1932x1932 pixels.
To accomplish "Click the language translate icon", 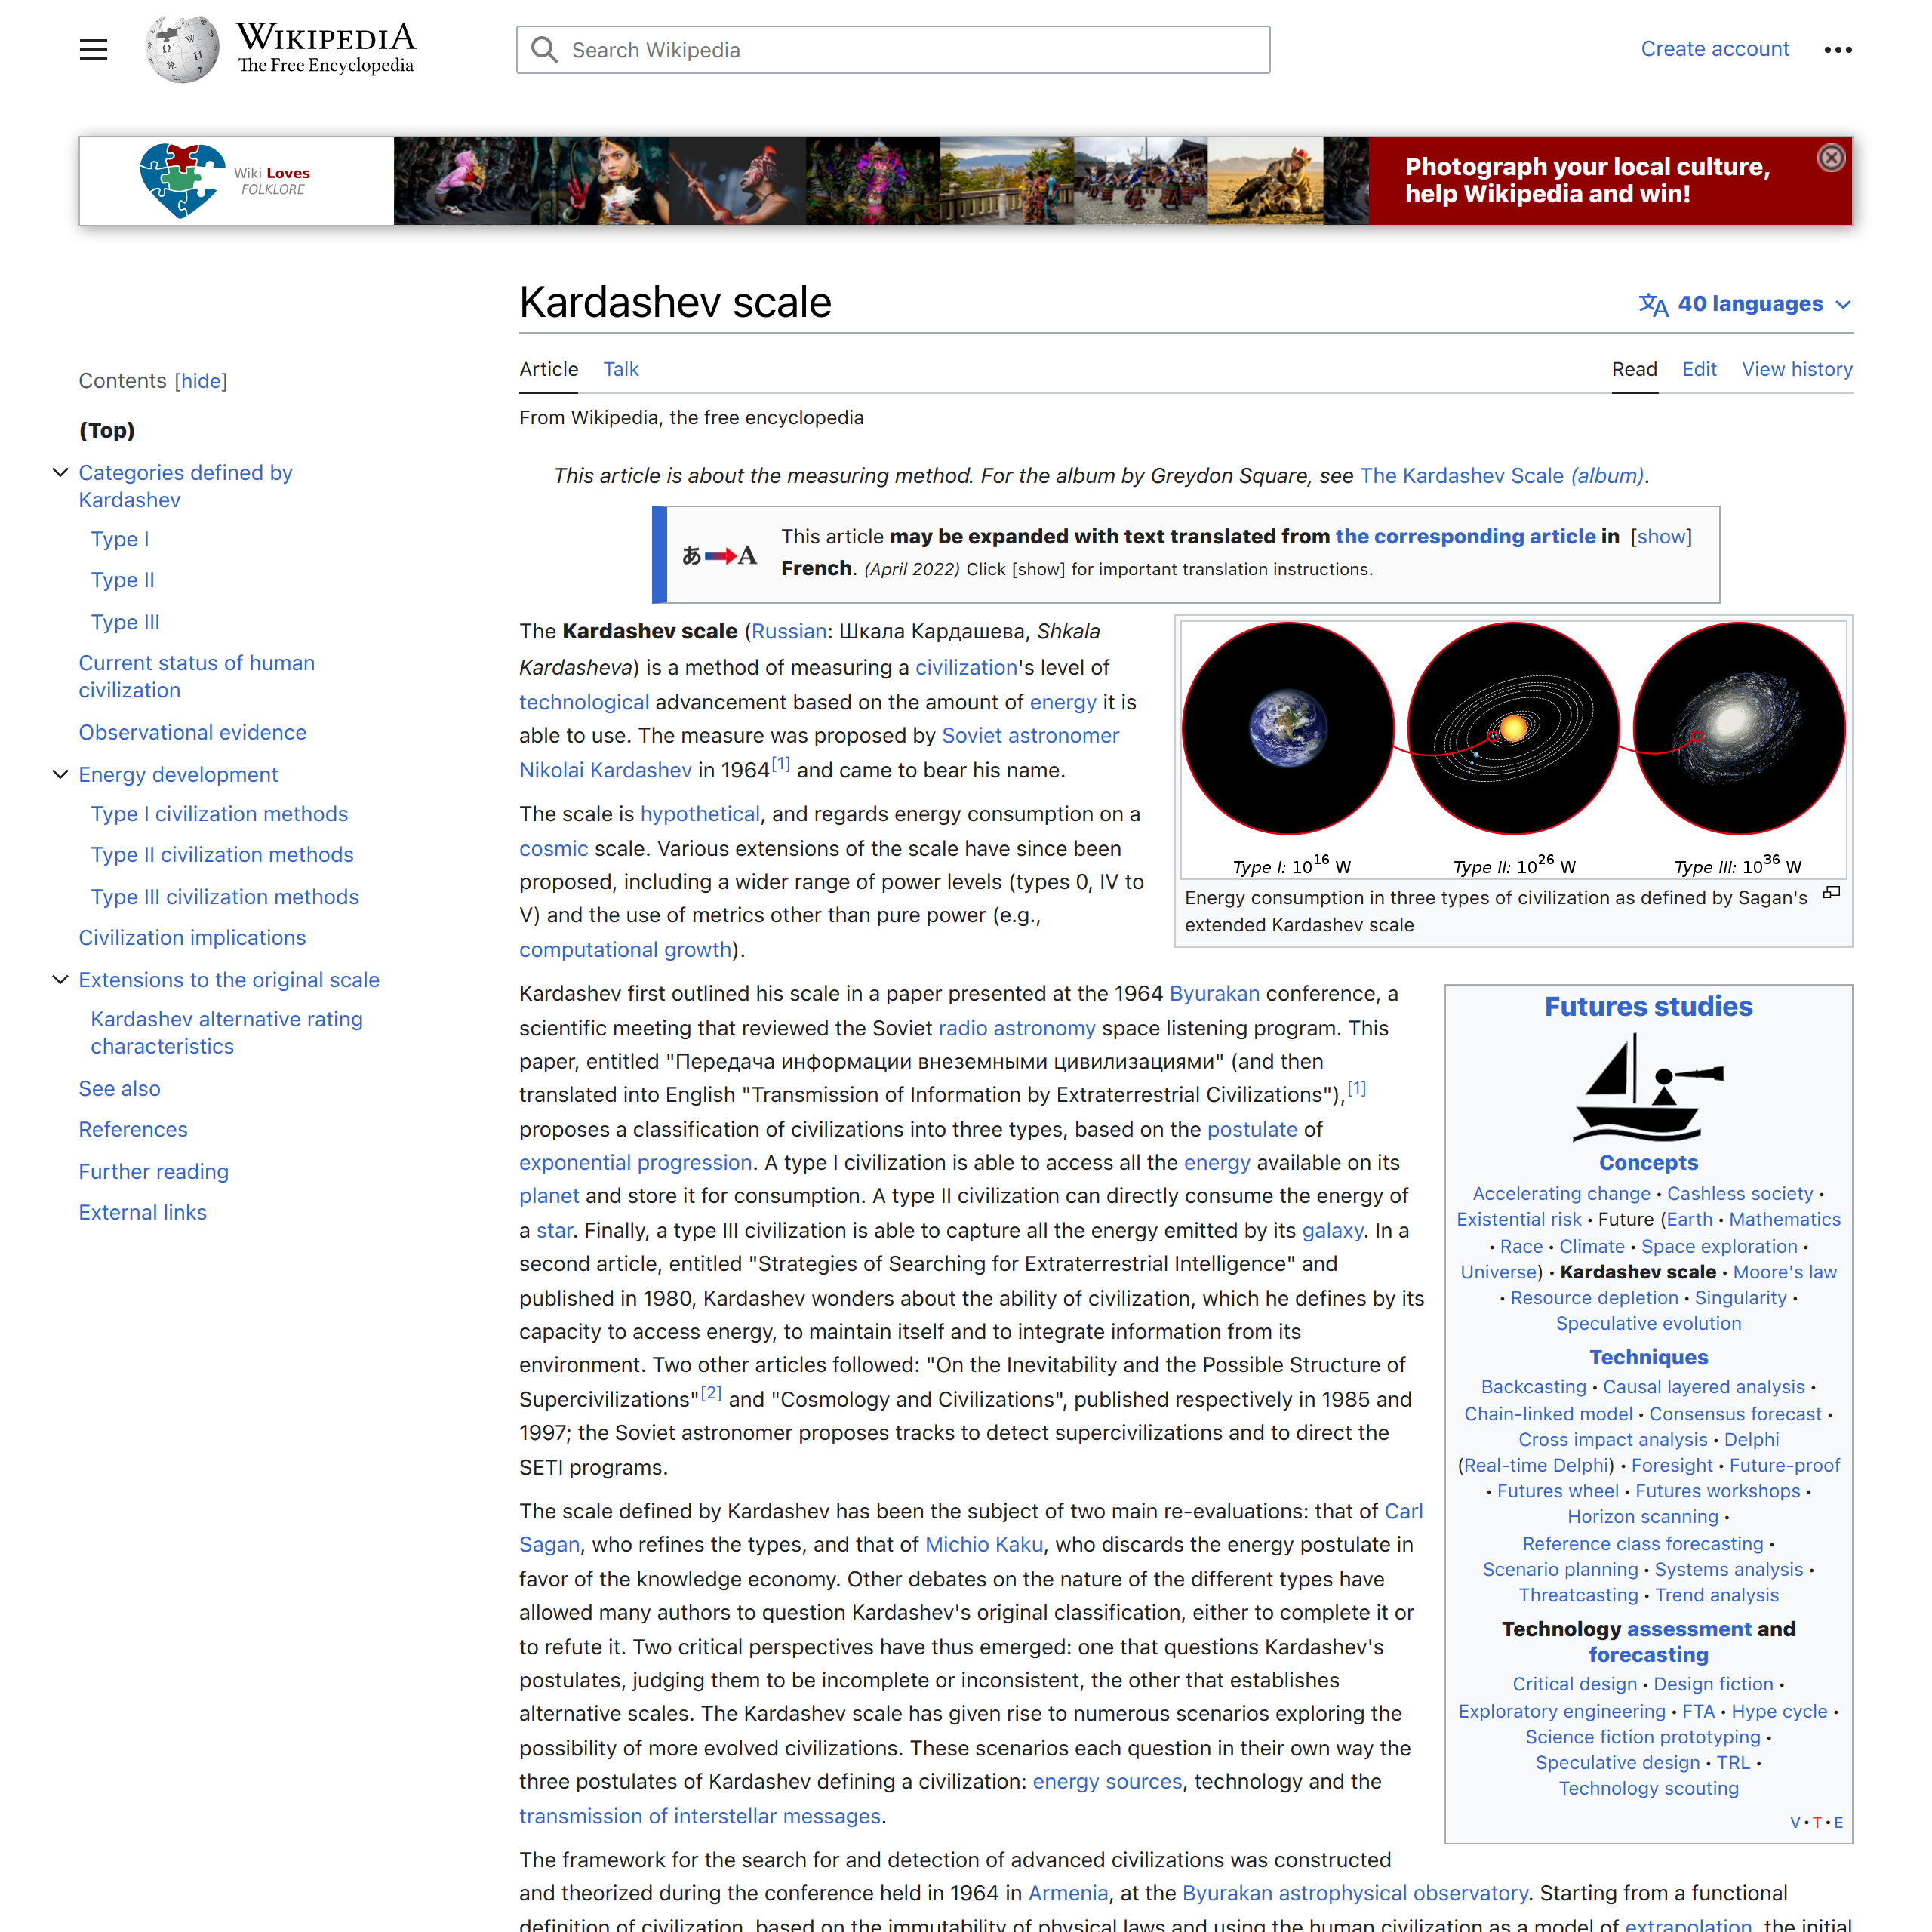I will point(1653,304).
